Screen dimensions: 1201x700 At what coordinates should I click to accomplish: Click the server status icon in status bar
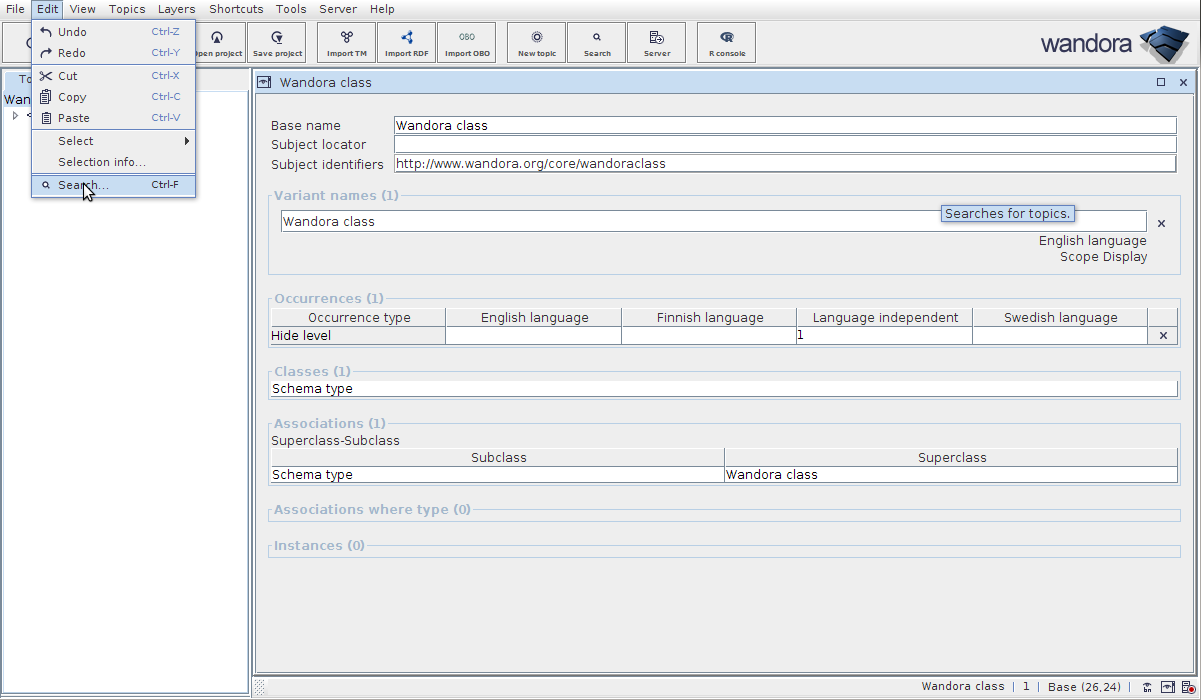coord(1187,687)
